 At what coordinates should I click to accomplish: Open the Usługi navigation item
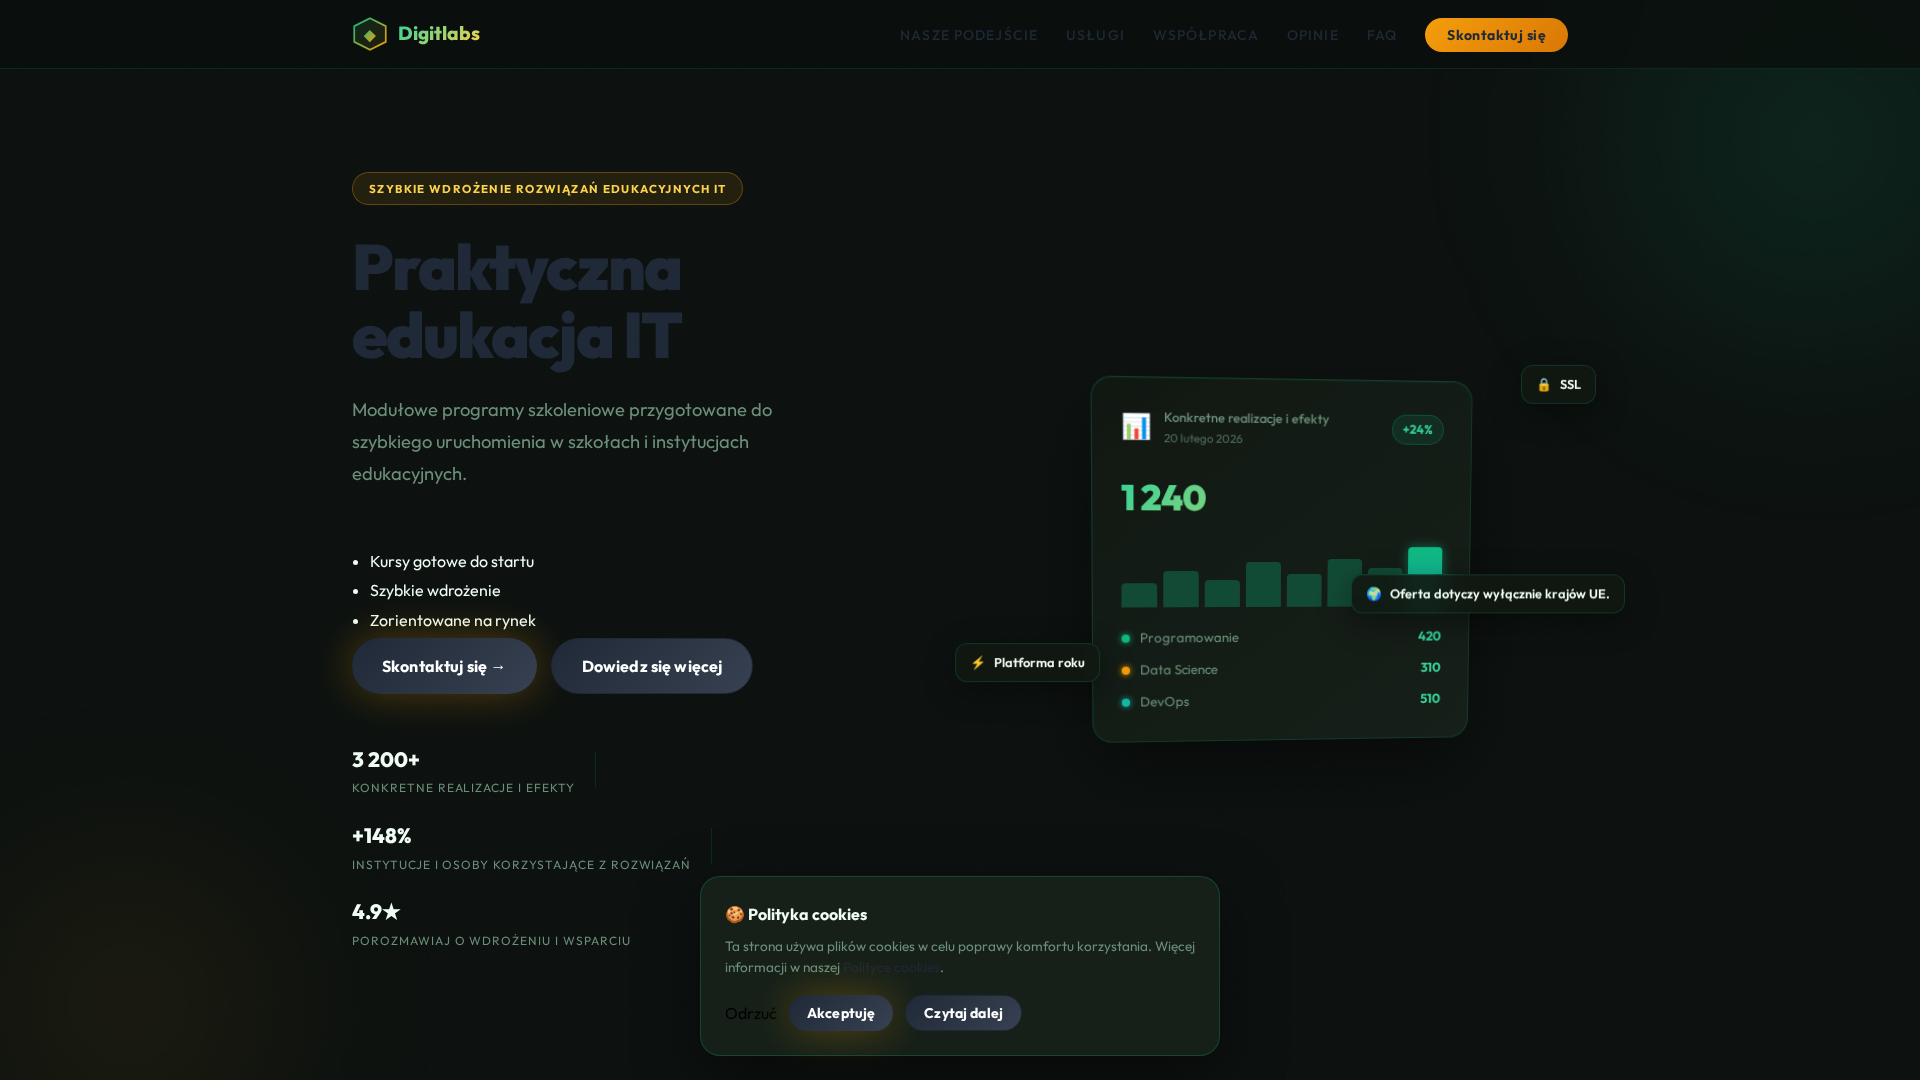click(1095, 35)
